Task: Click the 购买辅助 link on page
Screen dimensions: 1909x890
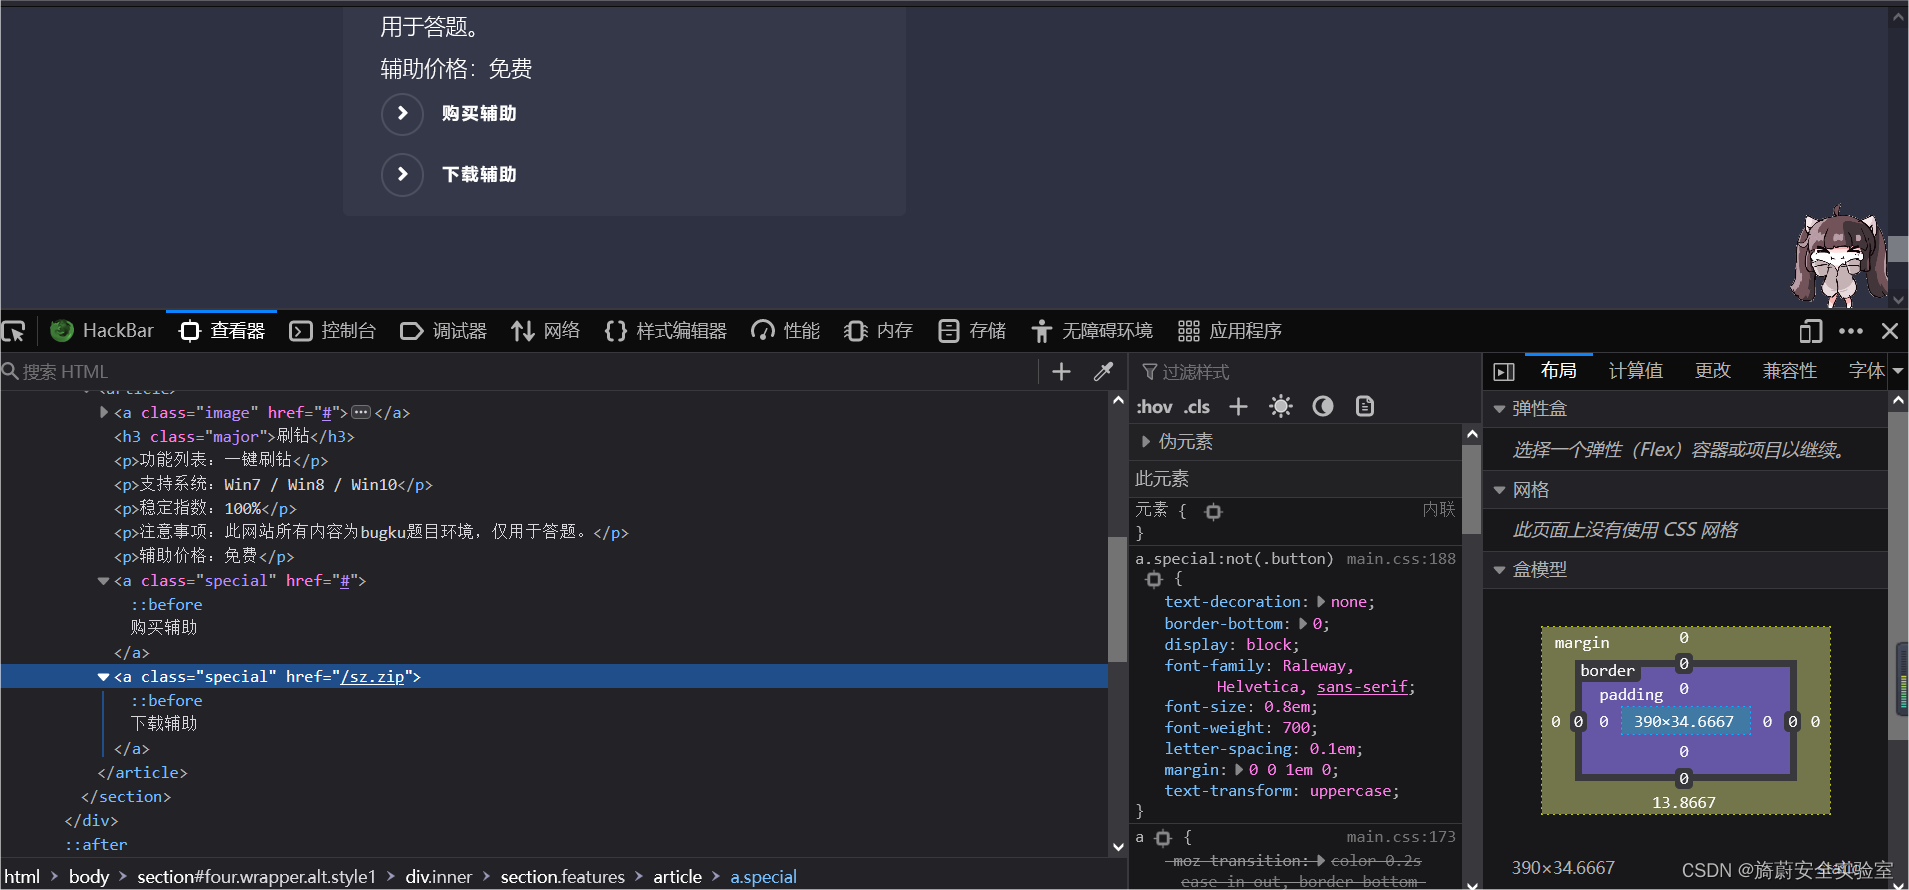Action: tap(478, 113)
